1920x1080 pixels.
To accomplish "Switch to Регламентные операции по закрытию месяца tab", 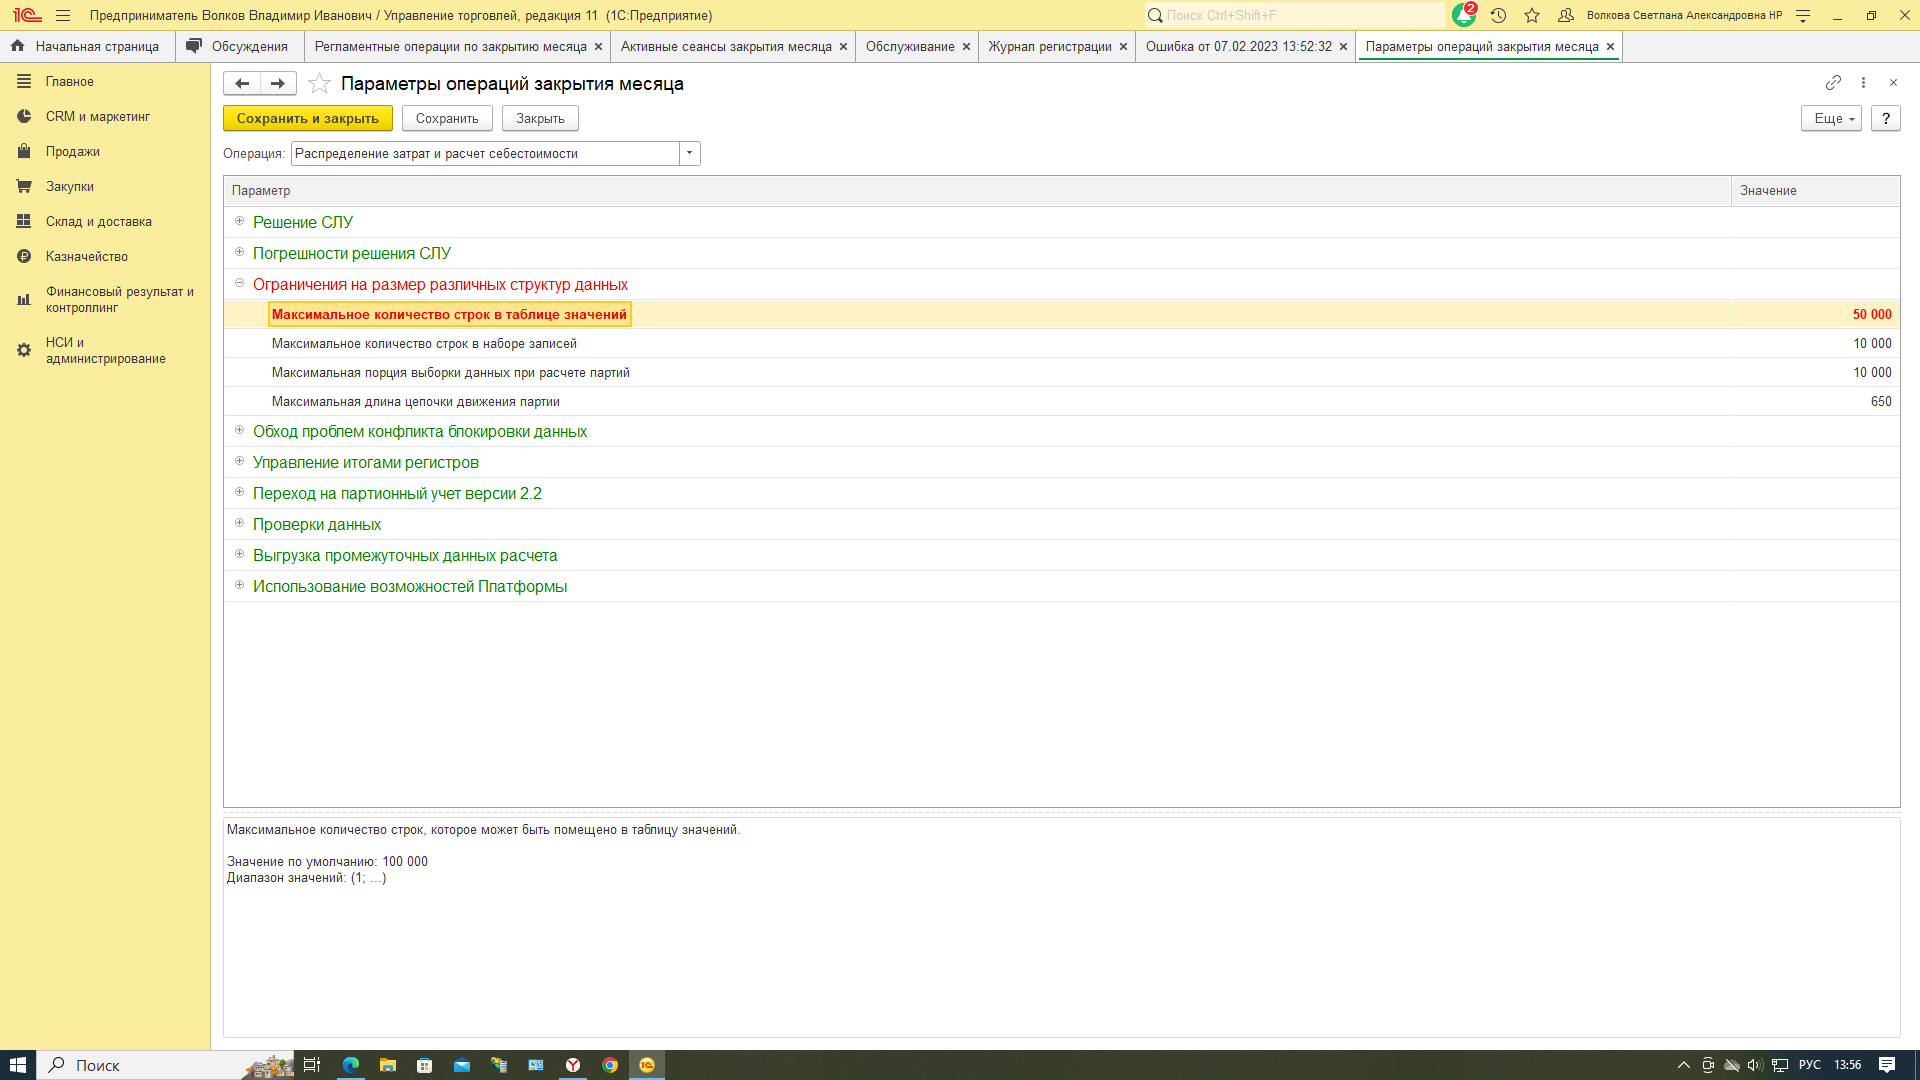I will [x=450, y=46].
